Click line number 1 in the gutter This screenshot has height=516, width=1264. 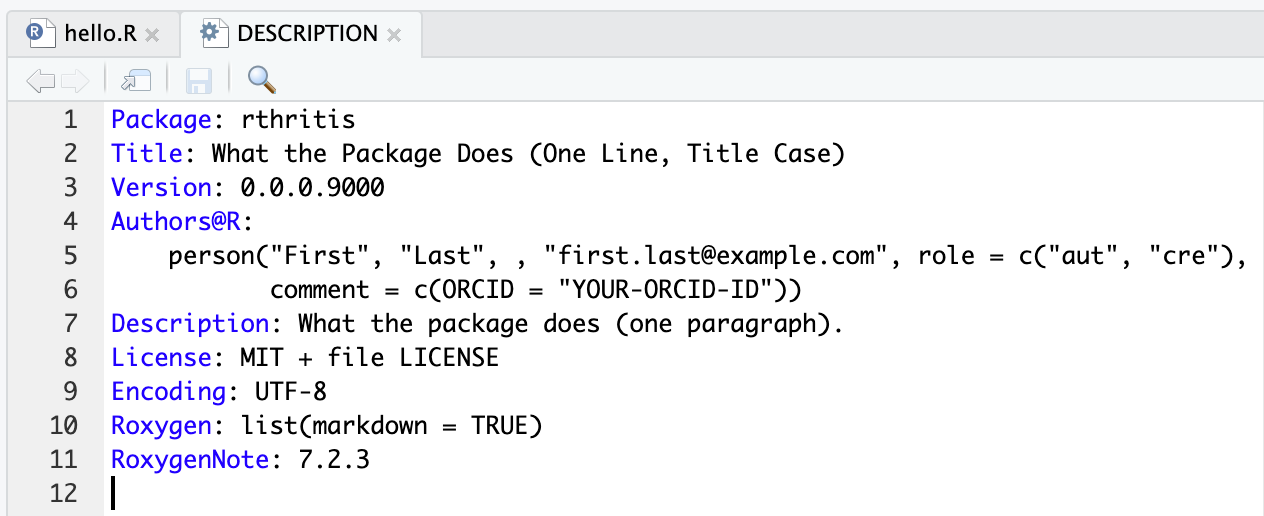[69, 120]
